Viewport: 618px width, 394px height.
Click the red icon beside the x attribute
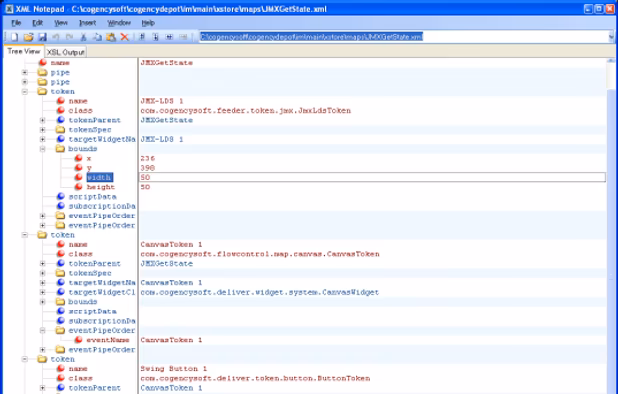pos(79,158)
